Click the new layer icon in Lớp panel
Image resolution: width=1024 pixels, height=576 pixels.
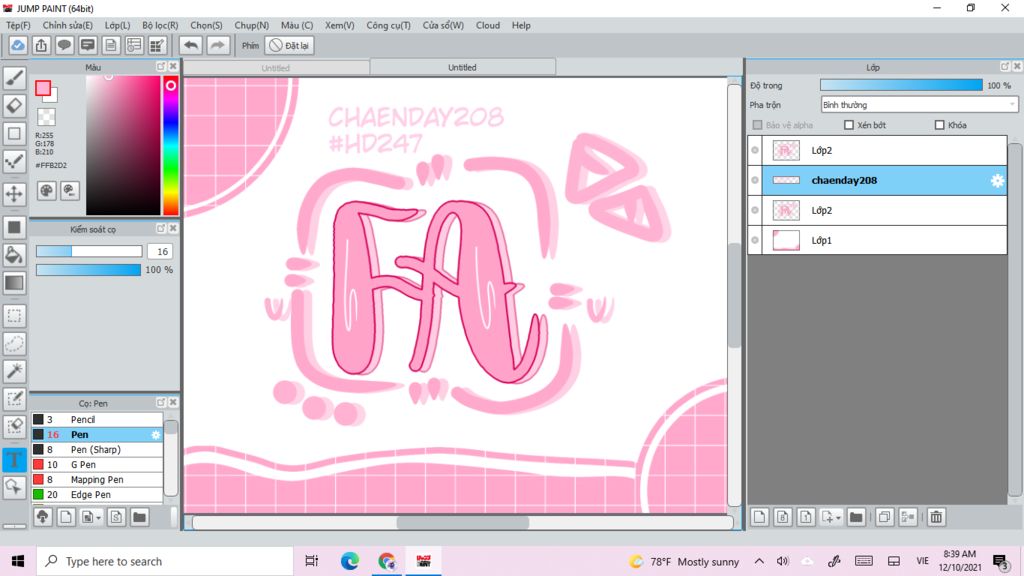pyautogui.click(x=759, y=517)
